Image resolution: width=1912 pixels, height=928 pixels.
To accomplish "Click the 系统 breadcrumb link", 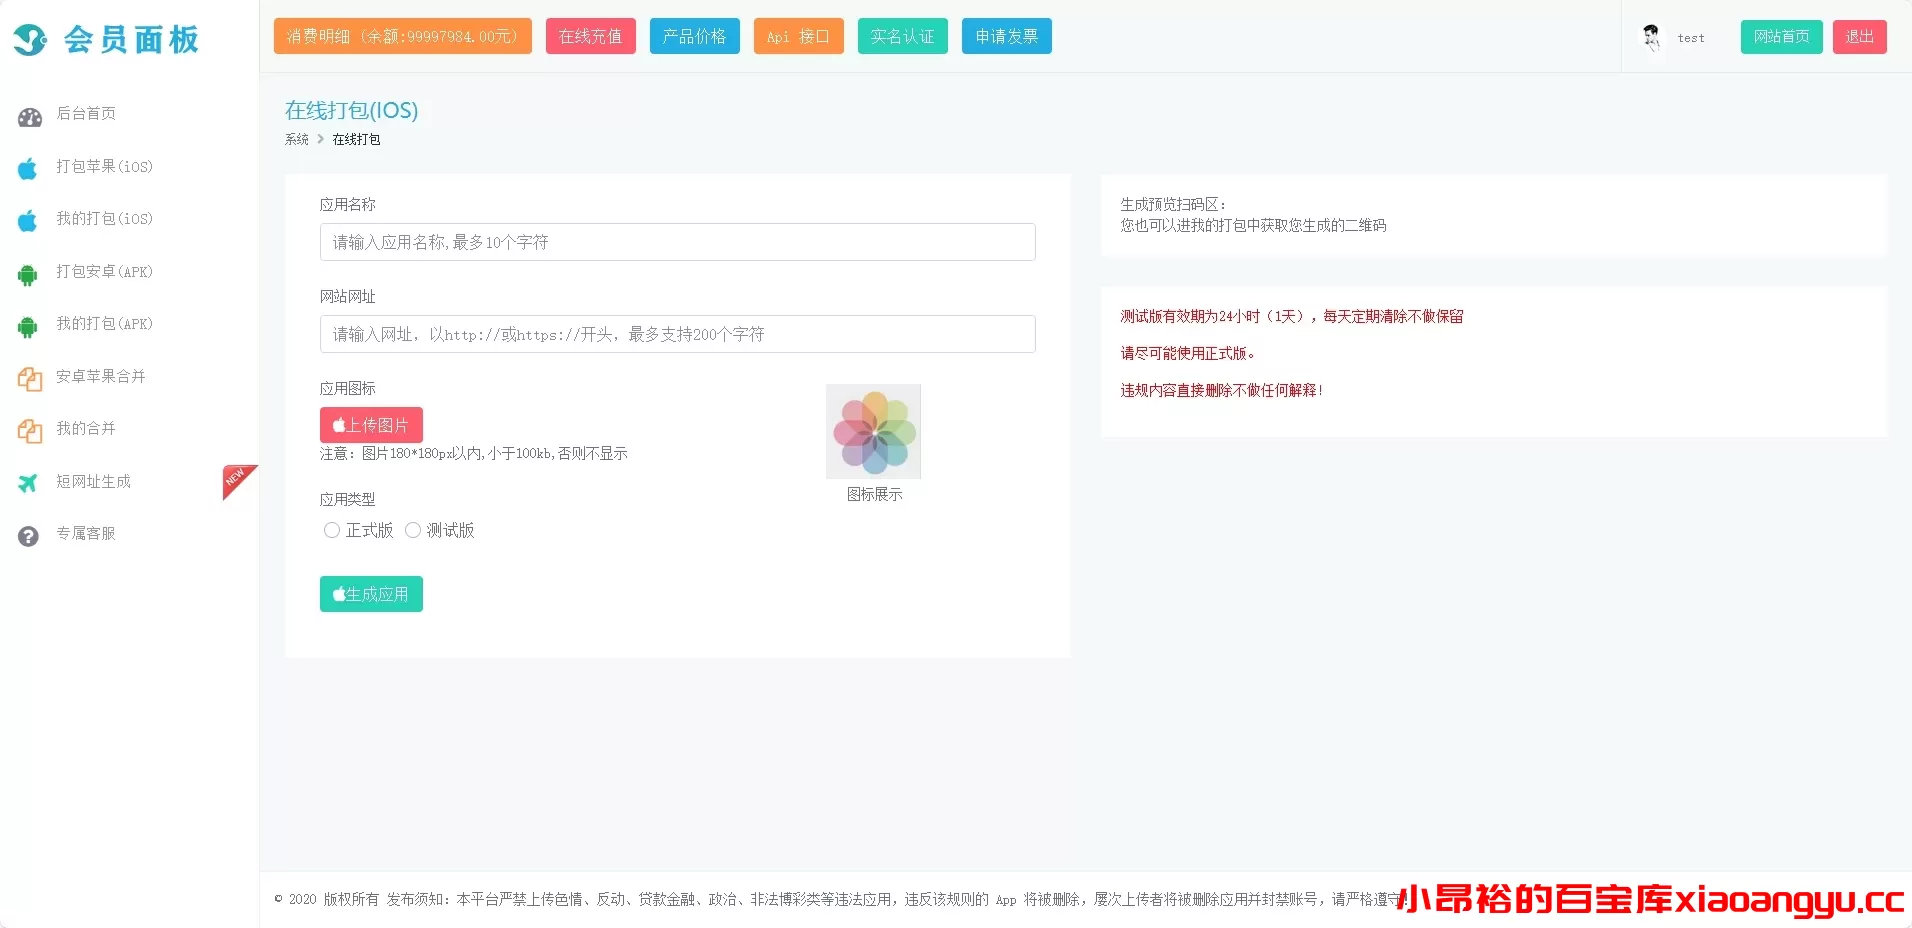I will point(296,139).
